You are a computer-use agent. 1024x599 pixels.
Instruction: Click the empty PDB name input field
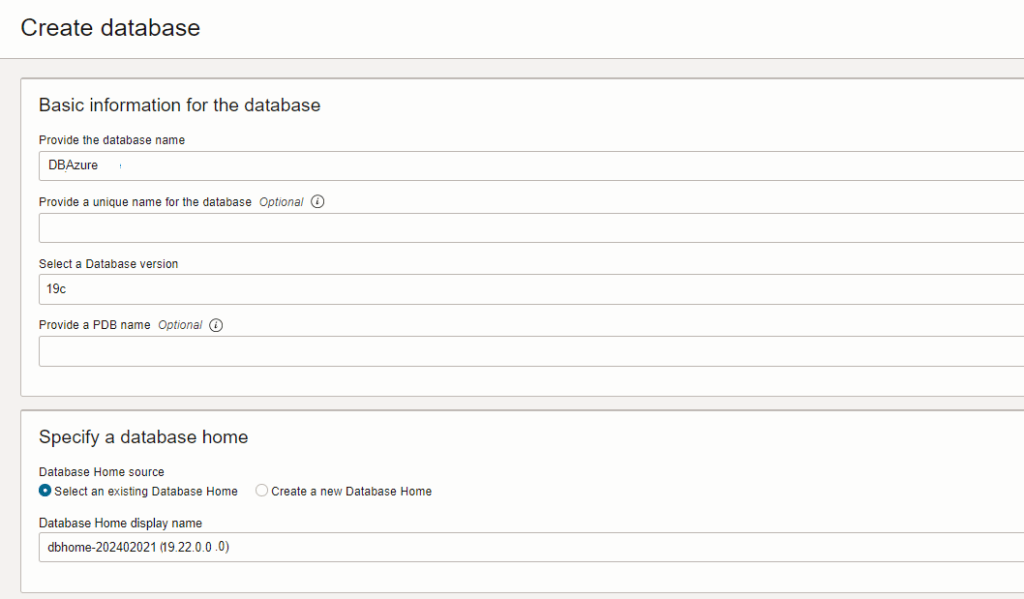[530, 352]
